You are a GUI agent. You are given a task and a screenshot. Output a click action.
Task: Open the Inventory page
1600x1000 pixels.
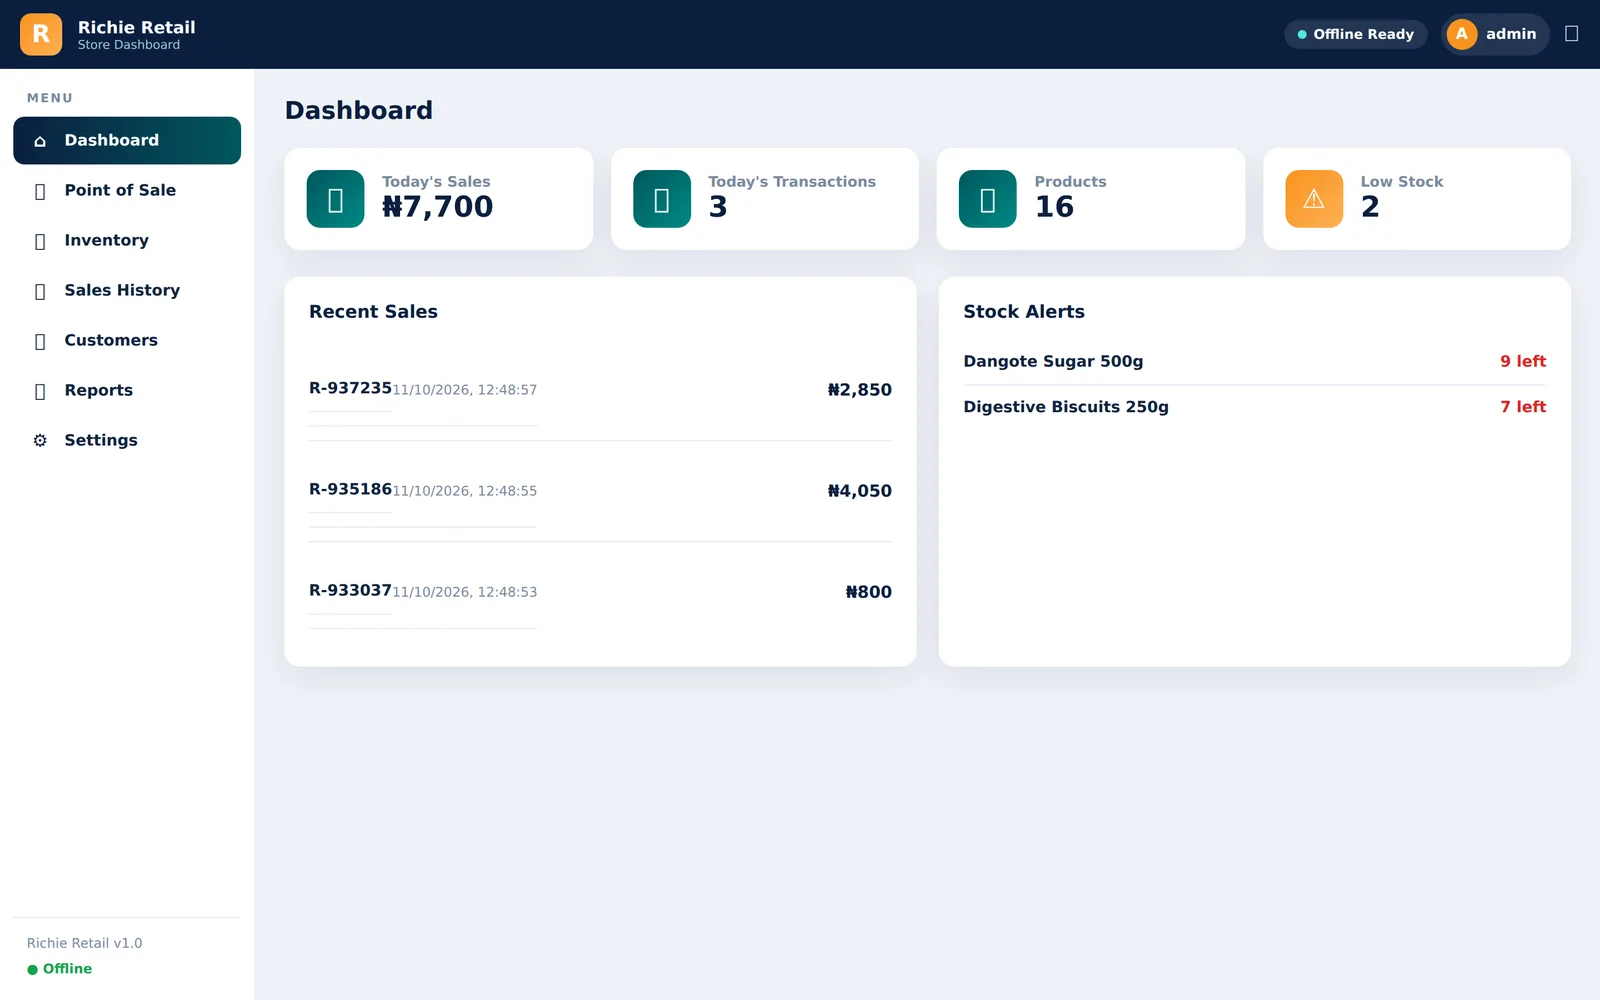(127, 240)
